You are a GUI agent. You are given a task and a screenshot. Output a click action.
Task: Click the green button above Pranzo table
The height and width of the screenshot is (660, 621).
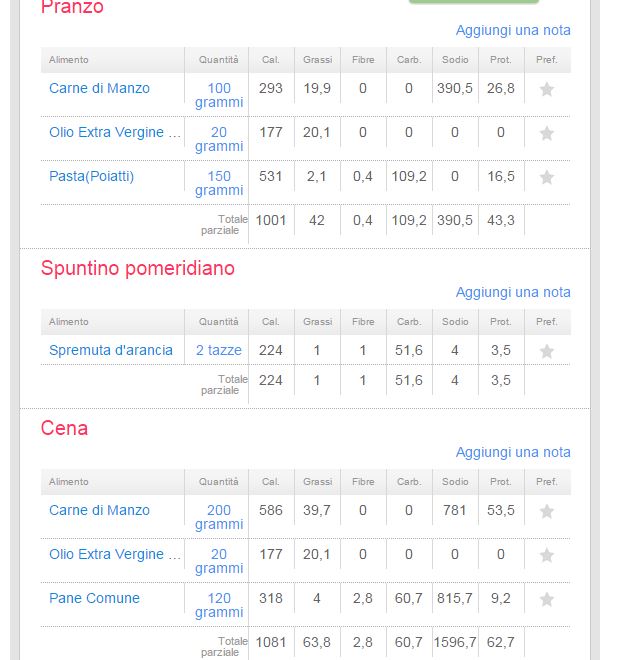[x=474, y=2]
